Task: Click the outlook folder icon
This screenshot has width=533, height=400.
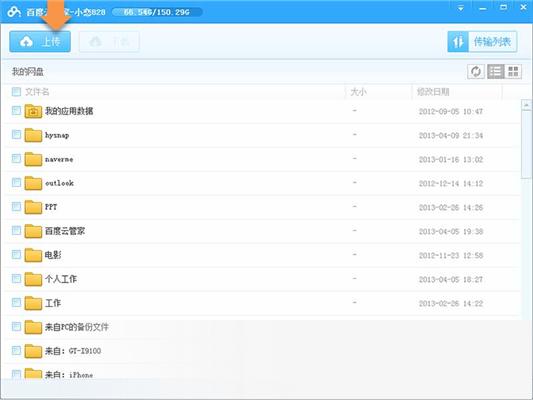Action: coord(33,183)
